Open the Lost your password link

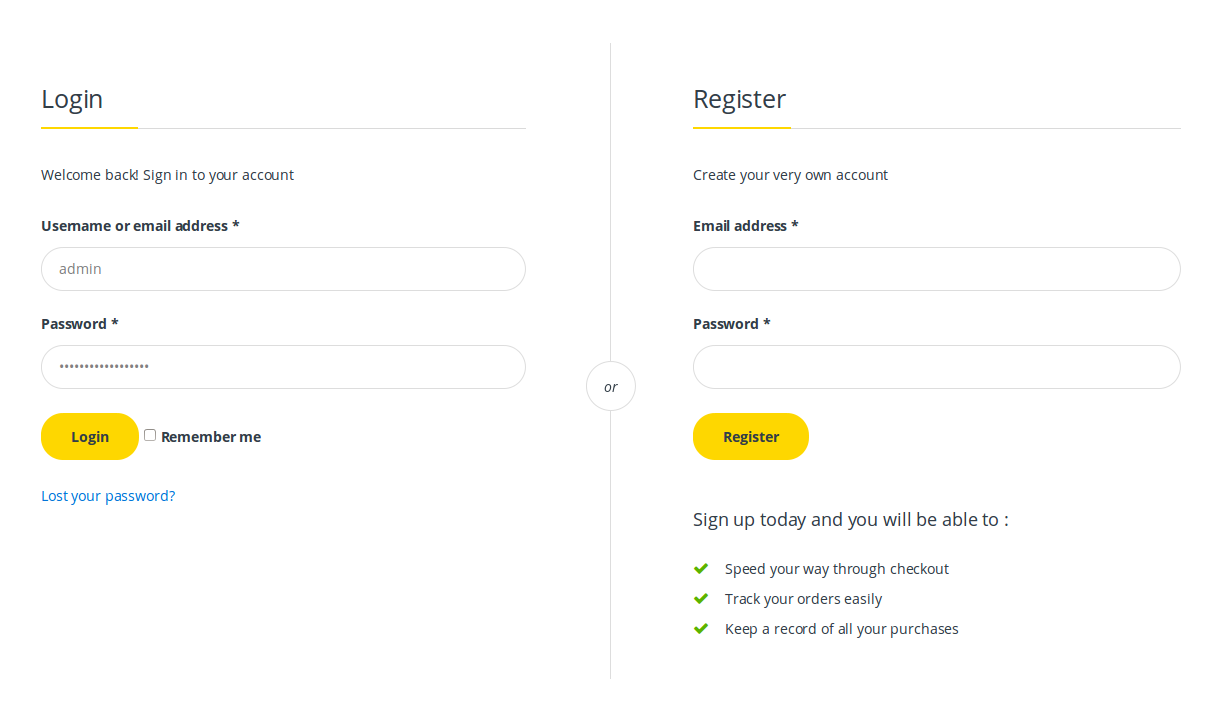(x=108, y=496)
